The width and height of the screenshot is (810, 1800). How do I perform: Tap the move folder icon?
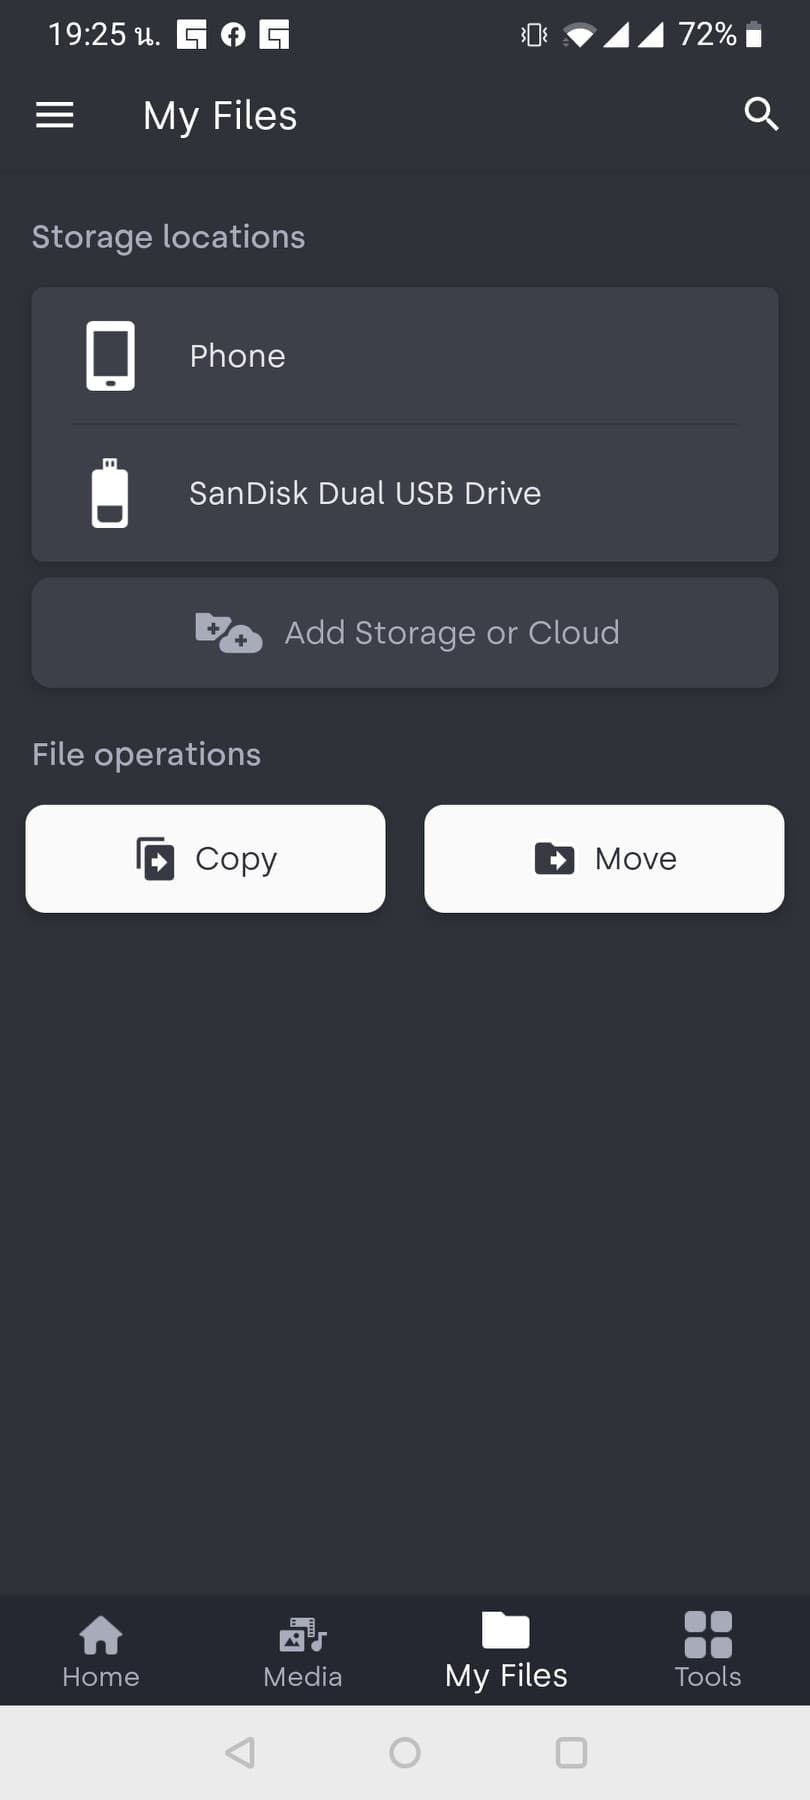555,859
